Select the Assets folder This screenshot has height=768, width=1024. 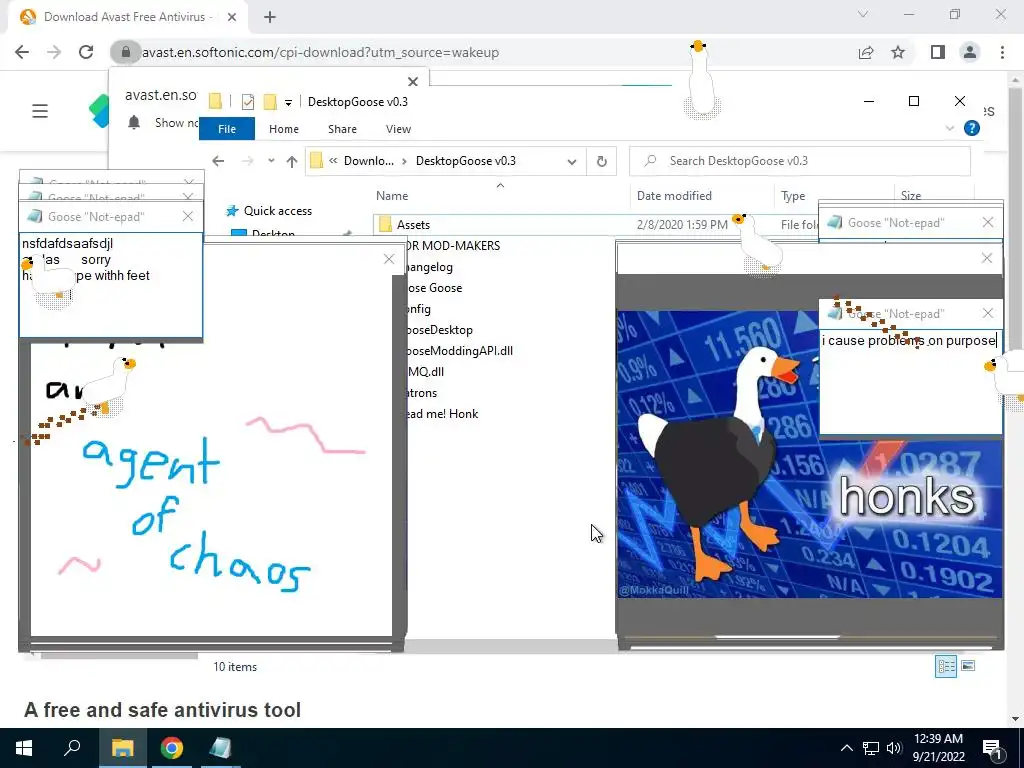tap(413, 225)
